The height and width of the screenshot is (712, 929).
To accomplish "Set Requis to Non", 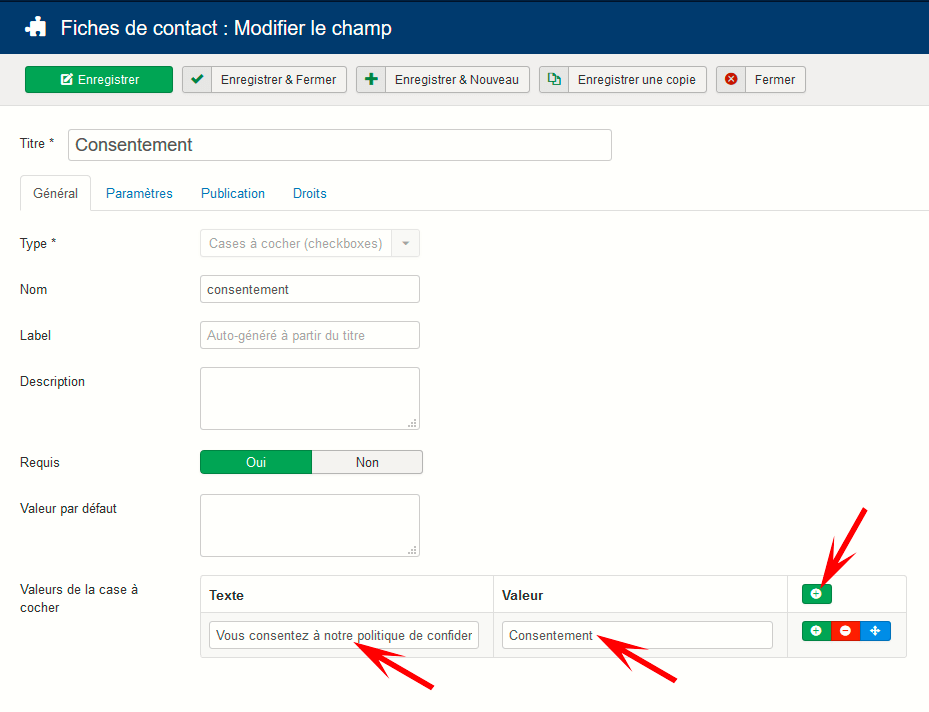I will point(367,462).
